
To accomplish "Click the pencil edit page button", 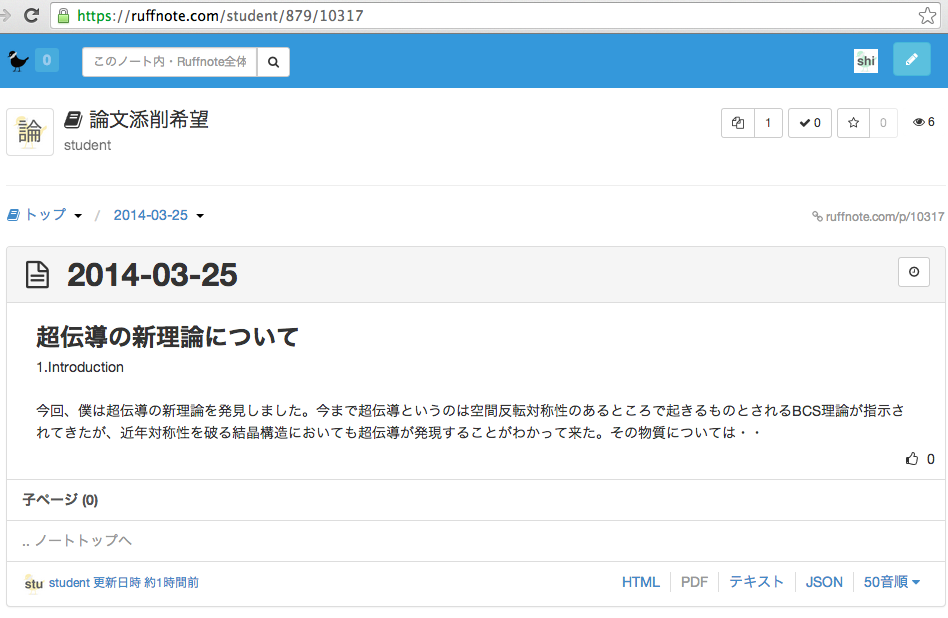I will tap(910, 60).
